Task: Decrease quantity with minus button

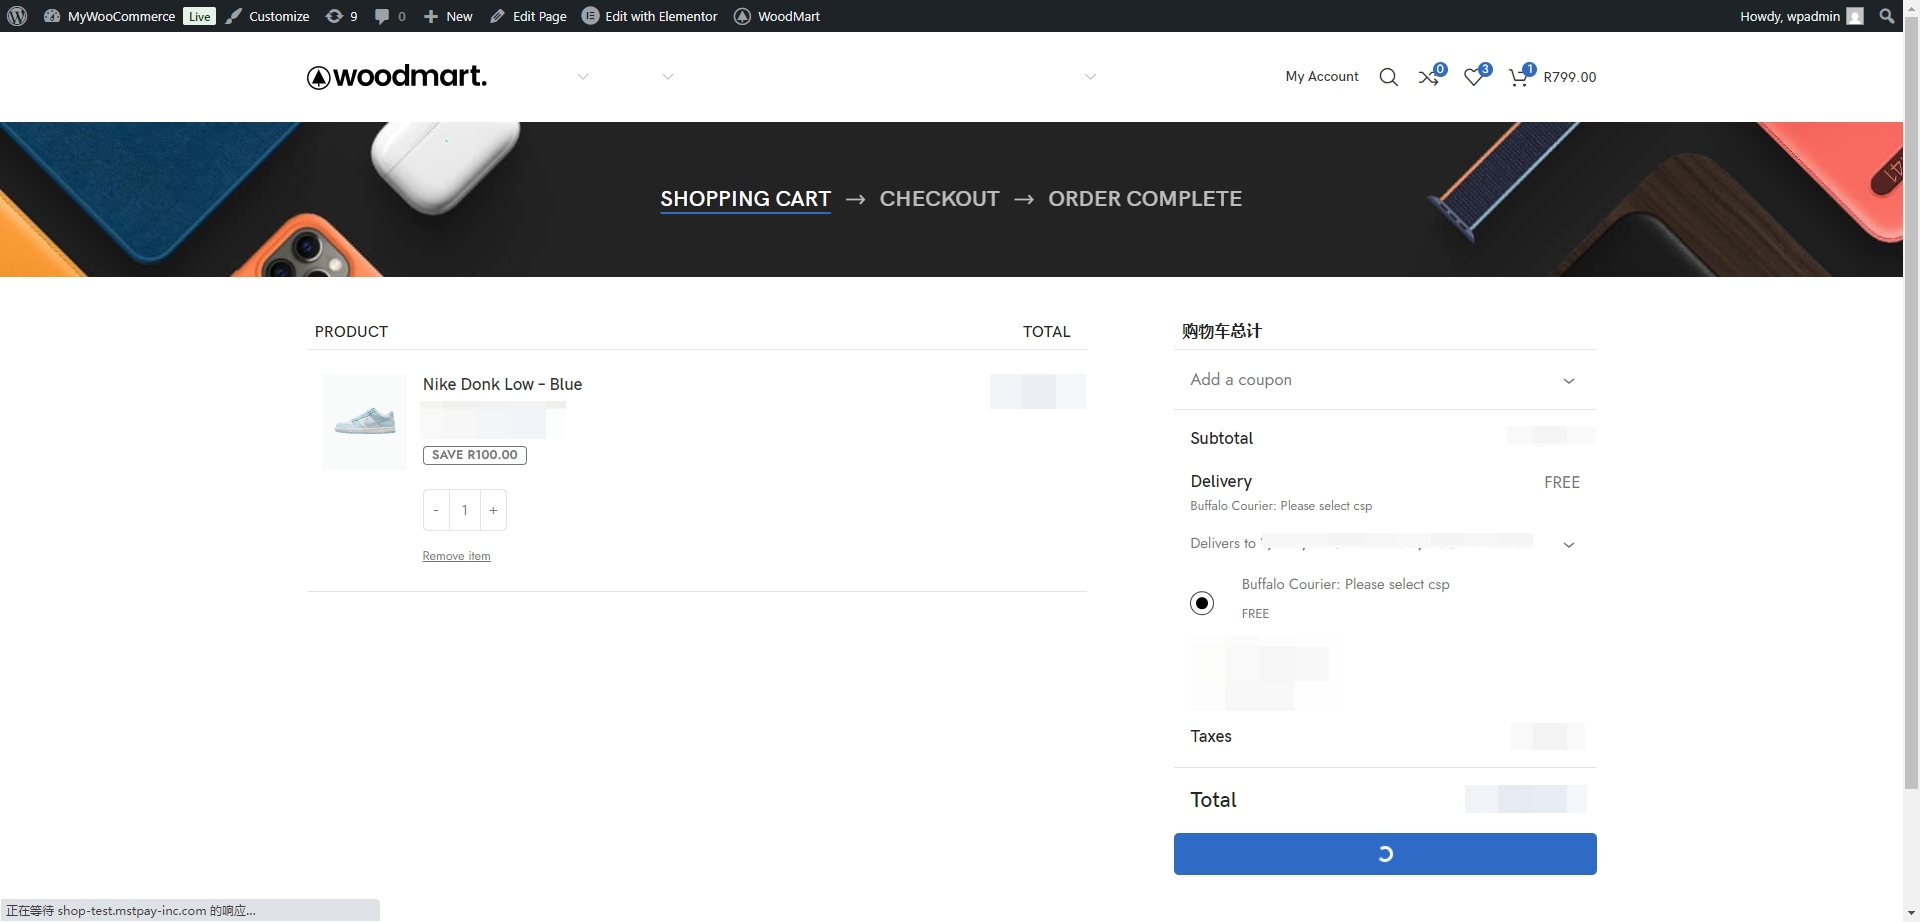Action: [x=436, y=510]
